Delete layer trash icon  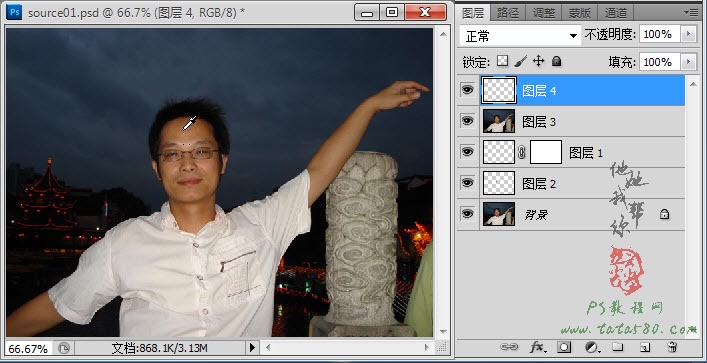point(672,347)
